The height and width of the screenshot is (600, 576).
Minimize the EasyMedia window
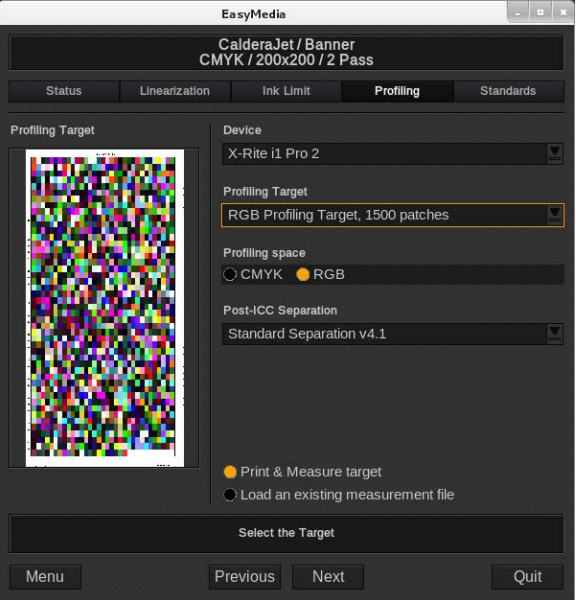(x=518, y=13)
